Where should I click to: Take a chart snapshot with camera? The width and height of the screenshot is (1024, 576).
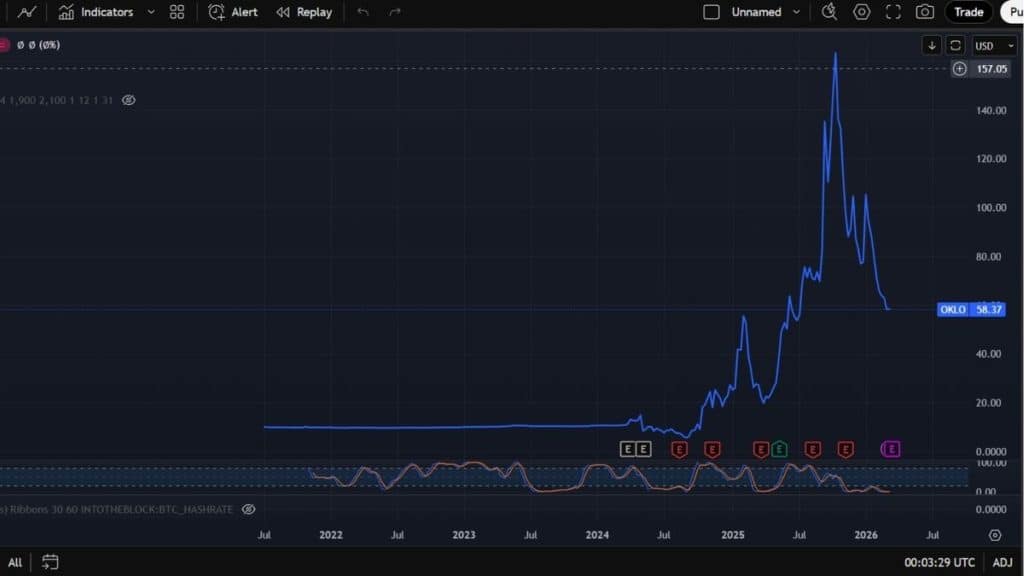pos(925,12)
